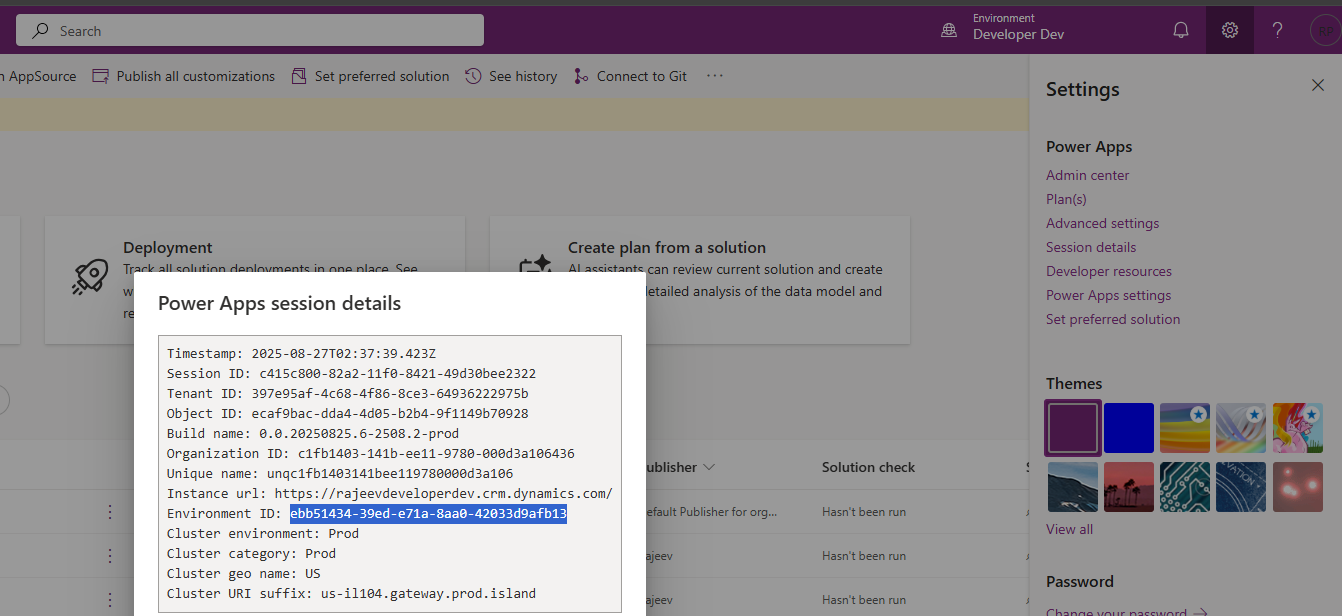1342x616 pixels.
Task: Open the help question mark icon
Action: coord(1277,31)
